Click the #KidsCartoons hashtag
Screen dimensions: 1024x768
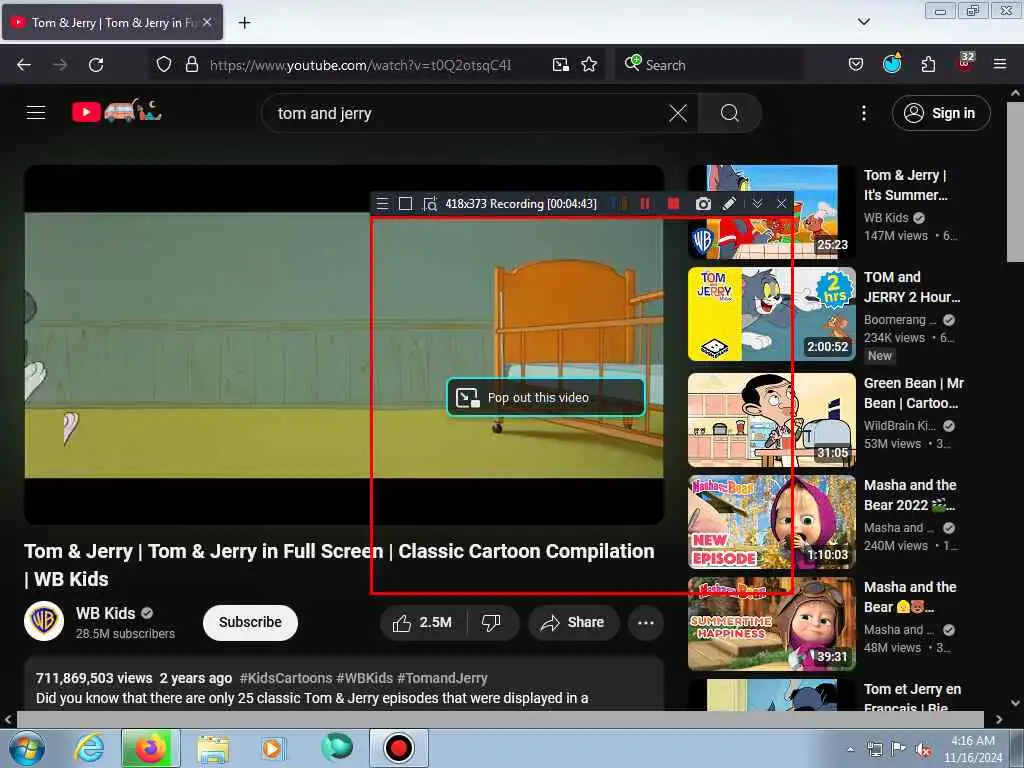pyautogui.click(x=285, y=678)
